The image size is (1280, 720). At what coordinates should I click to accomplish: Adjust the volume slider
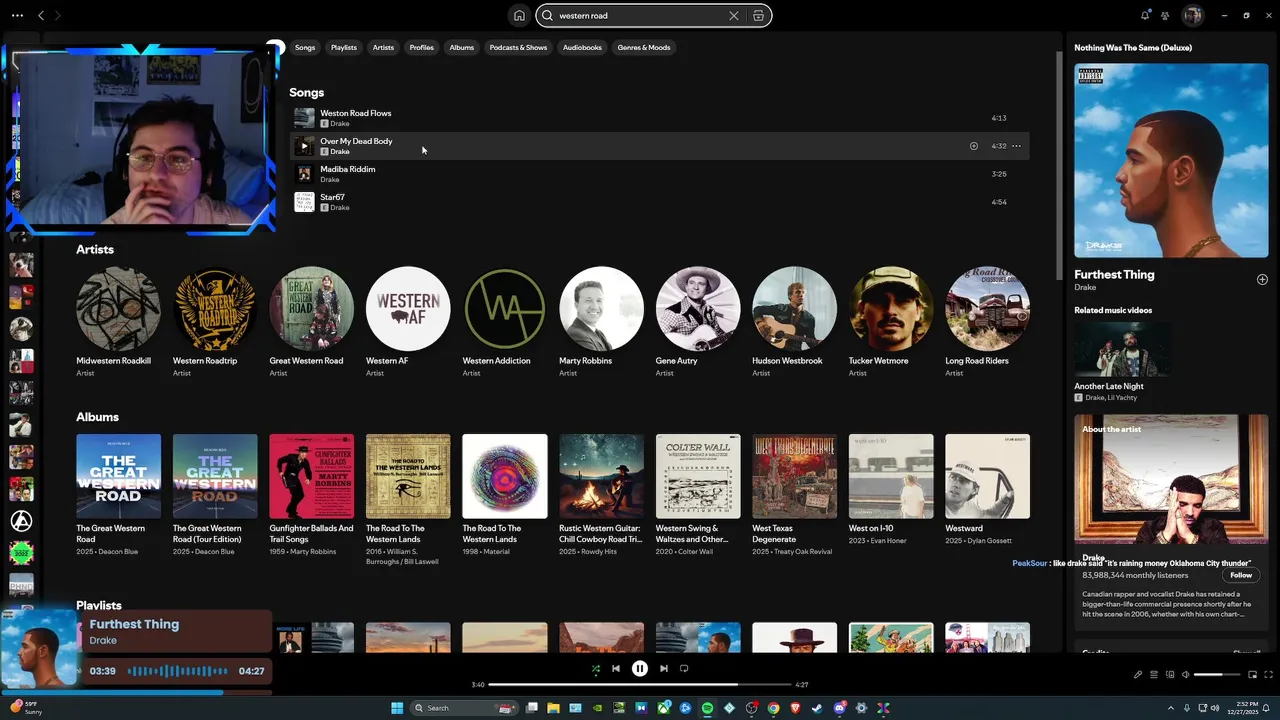[1216, 674]
